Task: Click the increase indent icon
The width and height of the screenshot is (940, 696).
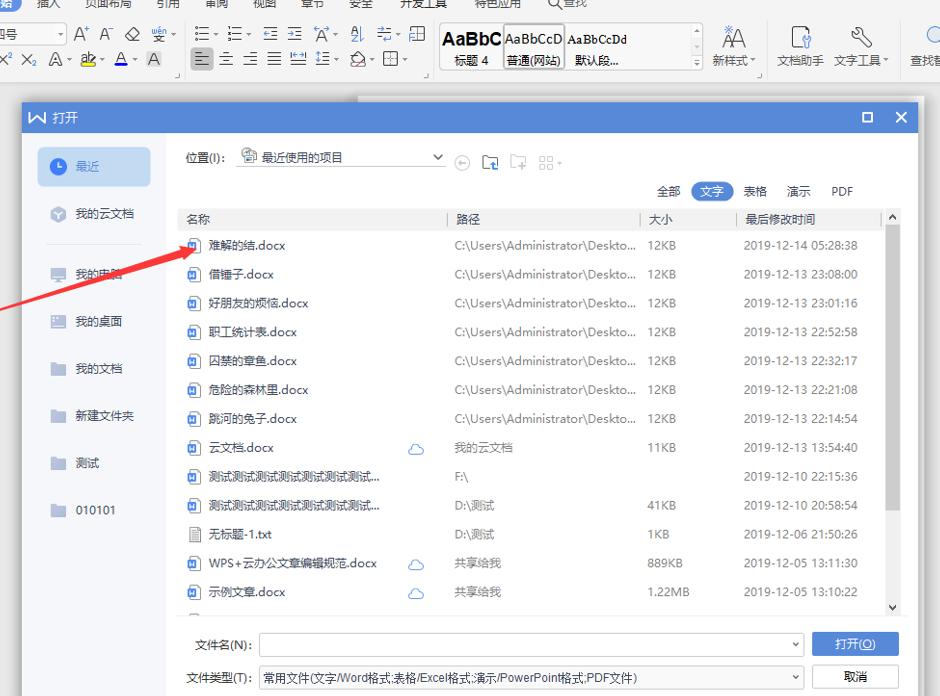Action: tap(295, 32)
